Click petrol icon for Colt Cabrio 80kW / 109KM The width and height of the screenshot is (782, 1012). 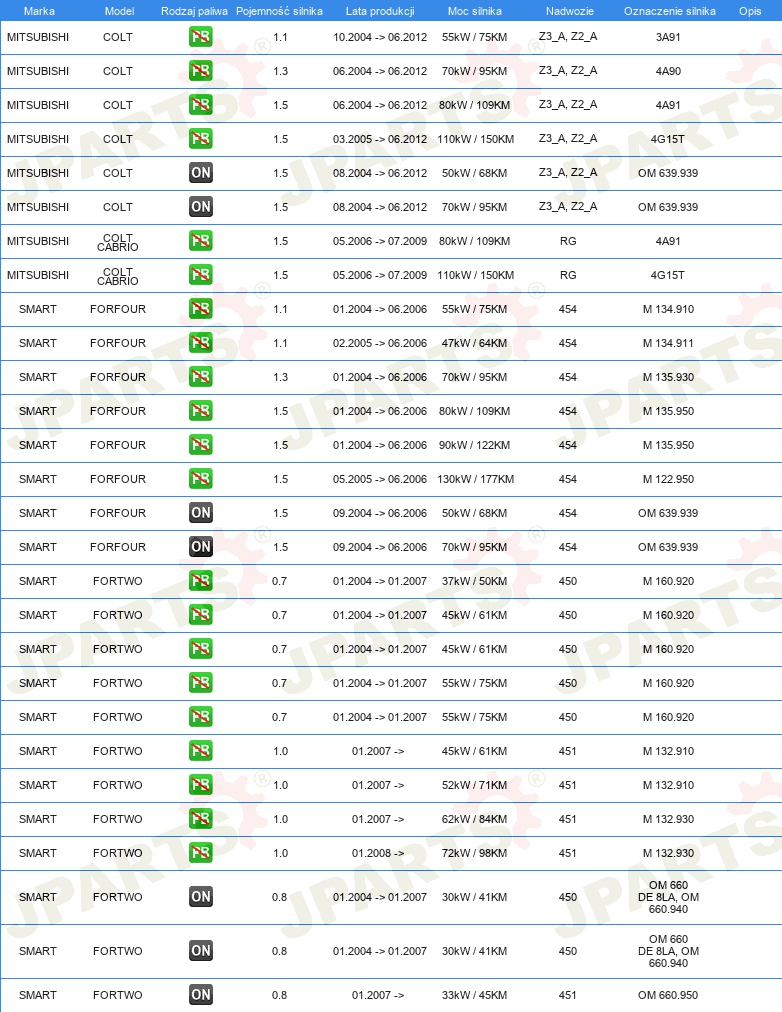[x=201, y=241]
